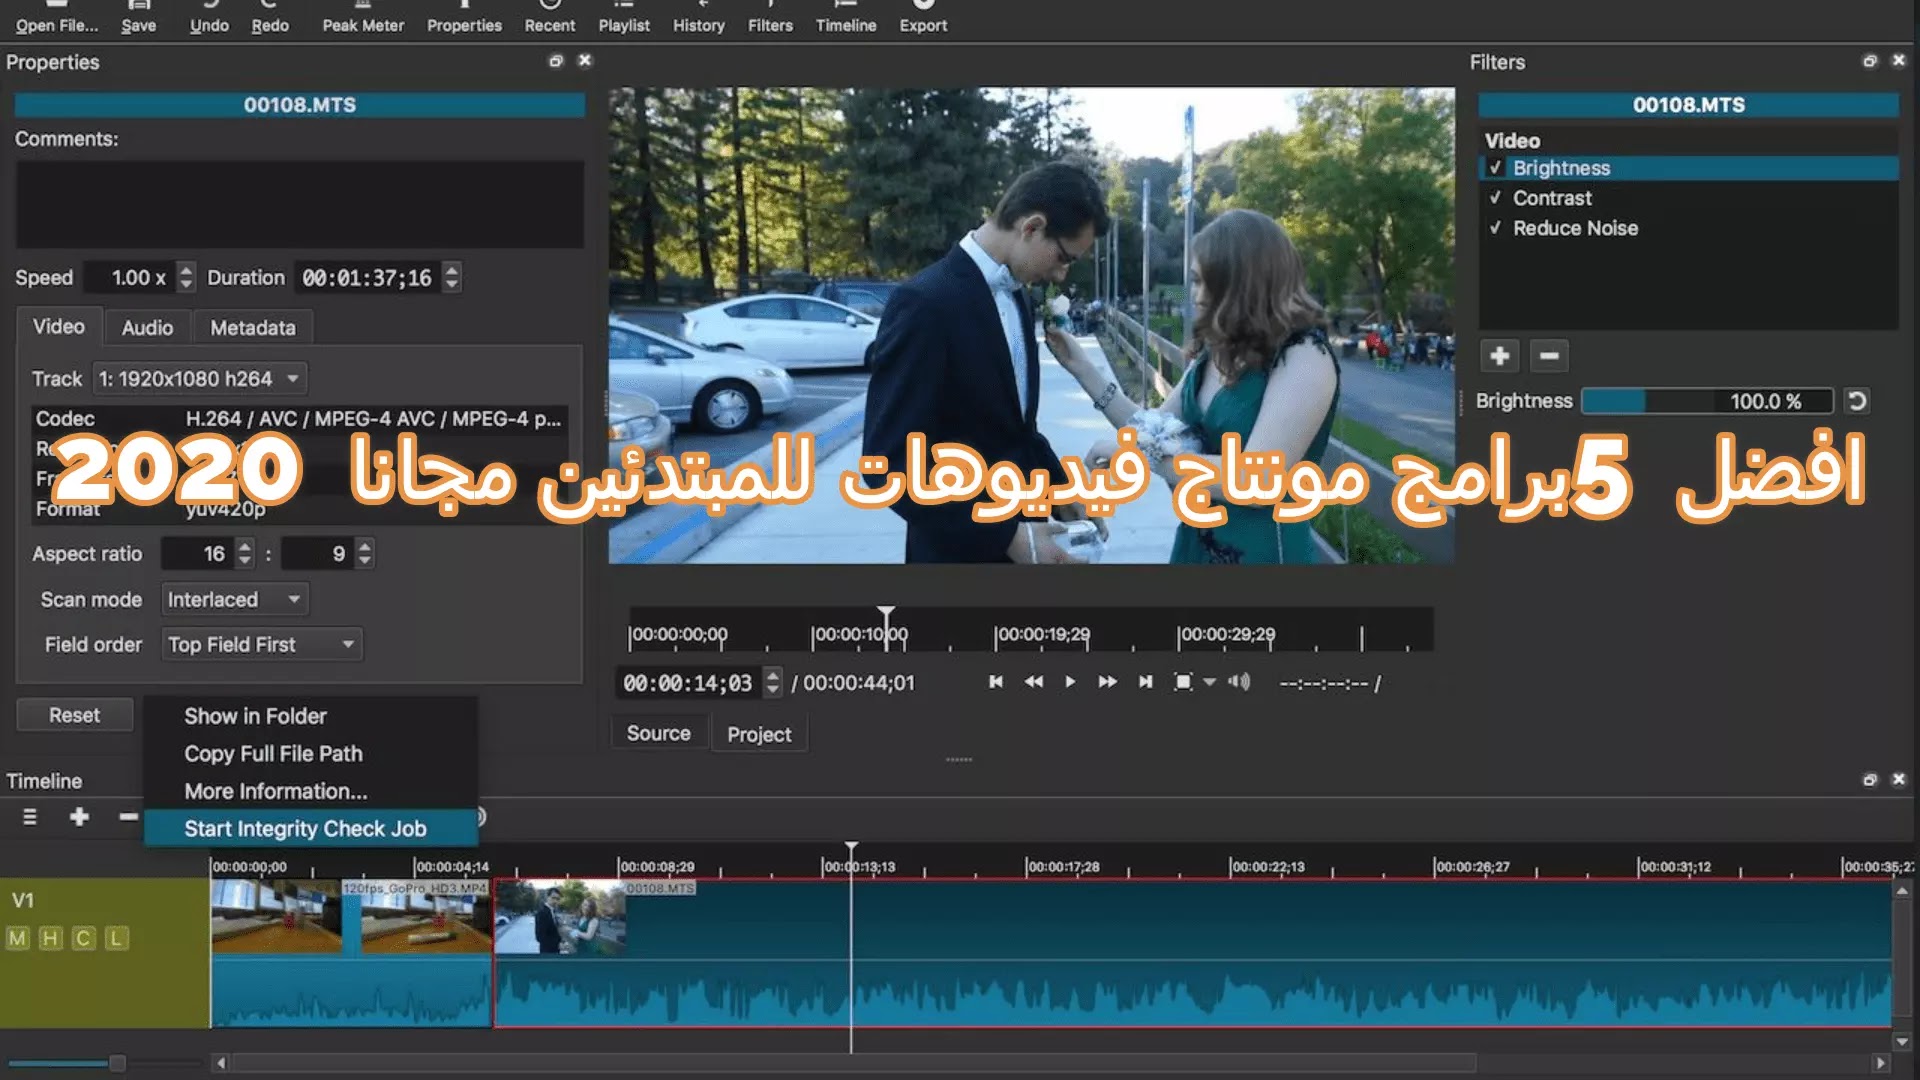
Task: Select Start Integrity Check Job
Action: pos(305,829)
